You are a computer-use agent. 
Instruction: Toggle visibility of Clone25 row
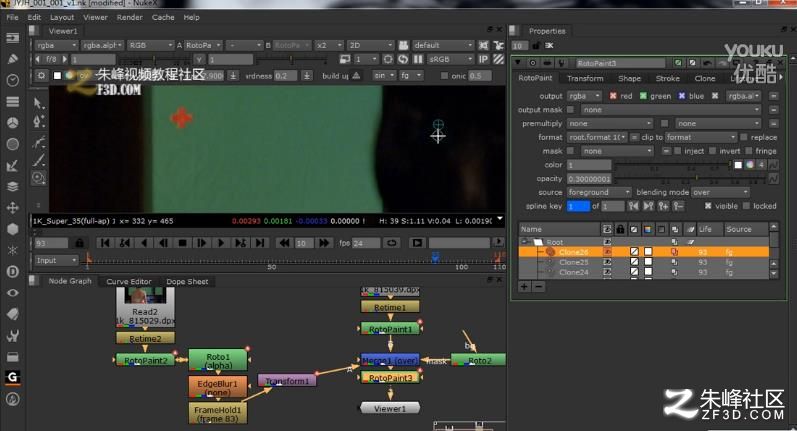tap(607, 262)
